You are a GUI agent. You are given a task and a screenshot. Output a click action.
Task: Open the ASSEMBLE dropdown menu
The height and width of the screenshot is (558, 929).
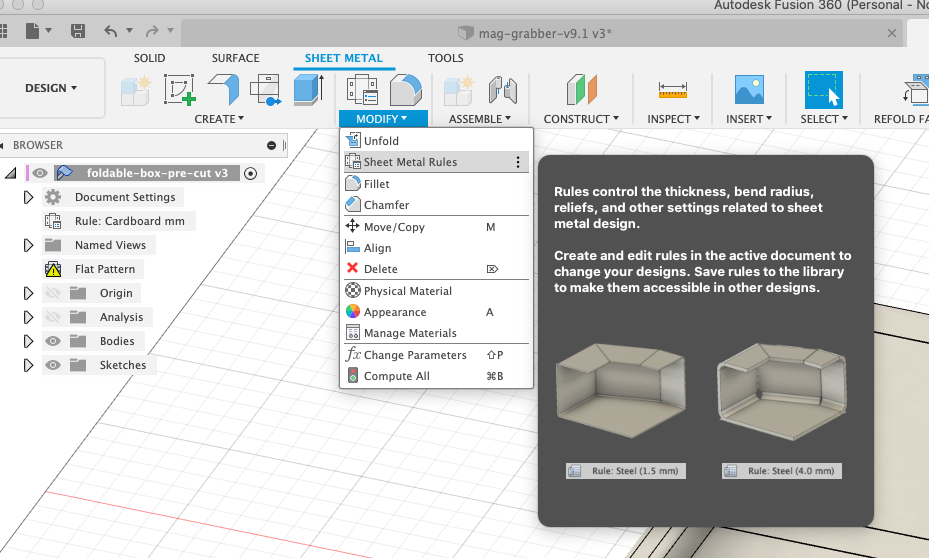480,119
